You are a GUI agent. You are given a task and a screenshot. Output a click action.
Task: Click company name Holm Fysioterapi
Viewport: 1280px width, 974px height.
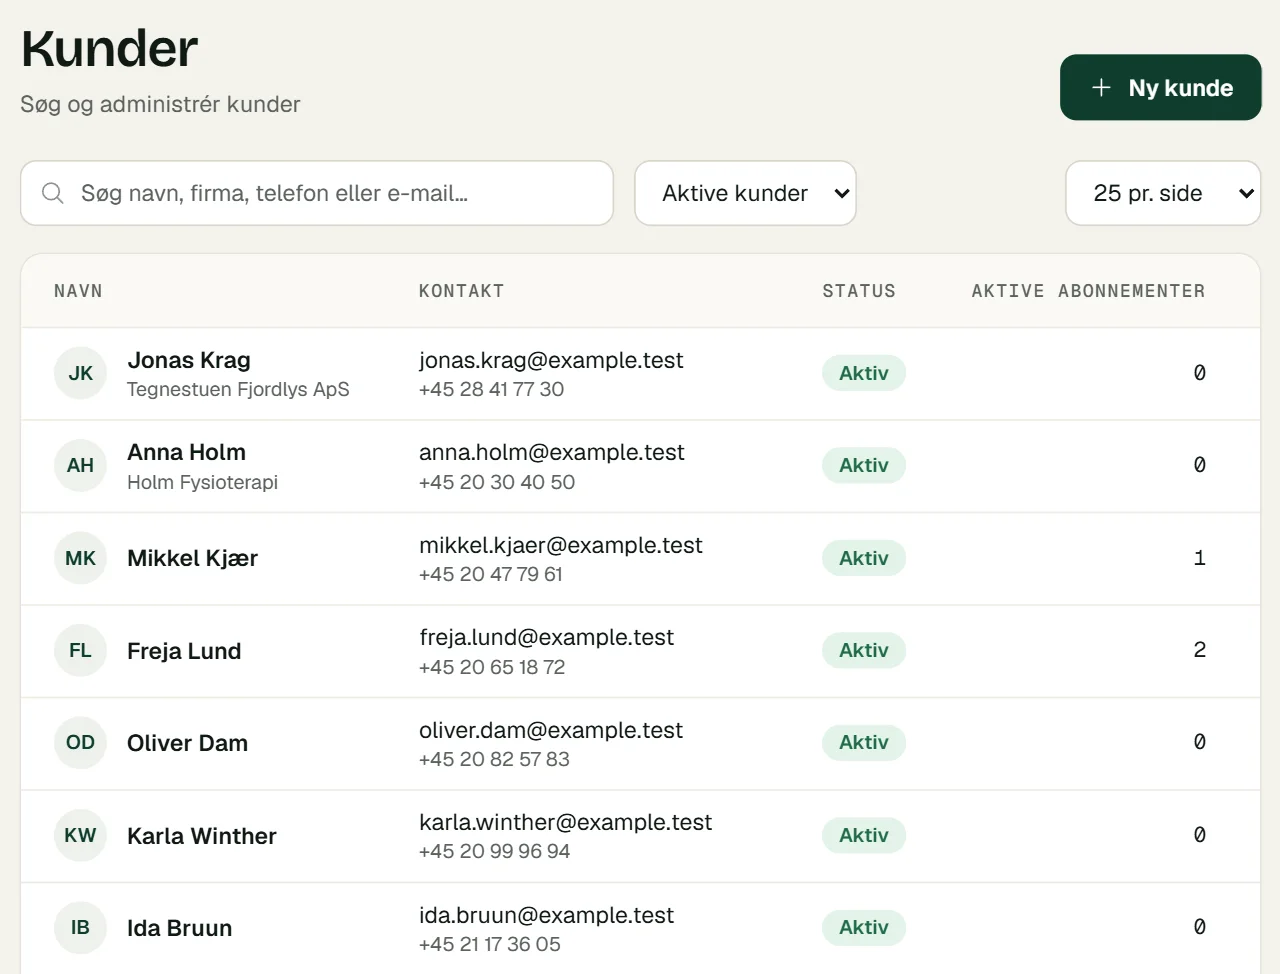click(x=202, y=482)
